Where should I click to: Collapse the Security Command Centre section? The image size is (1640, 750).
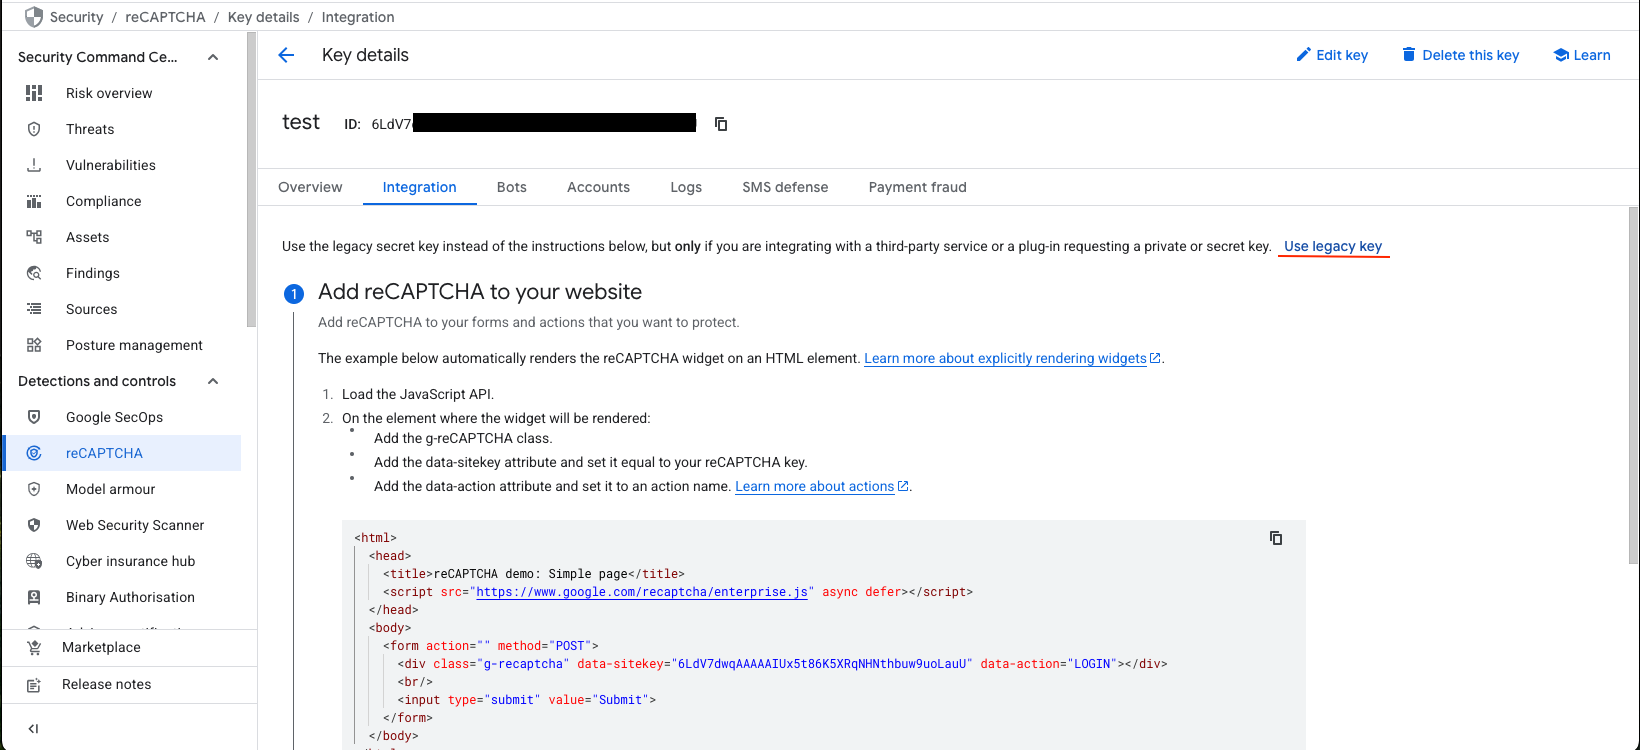click(x=213, y=57)
